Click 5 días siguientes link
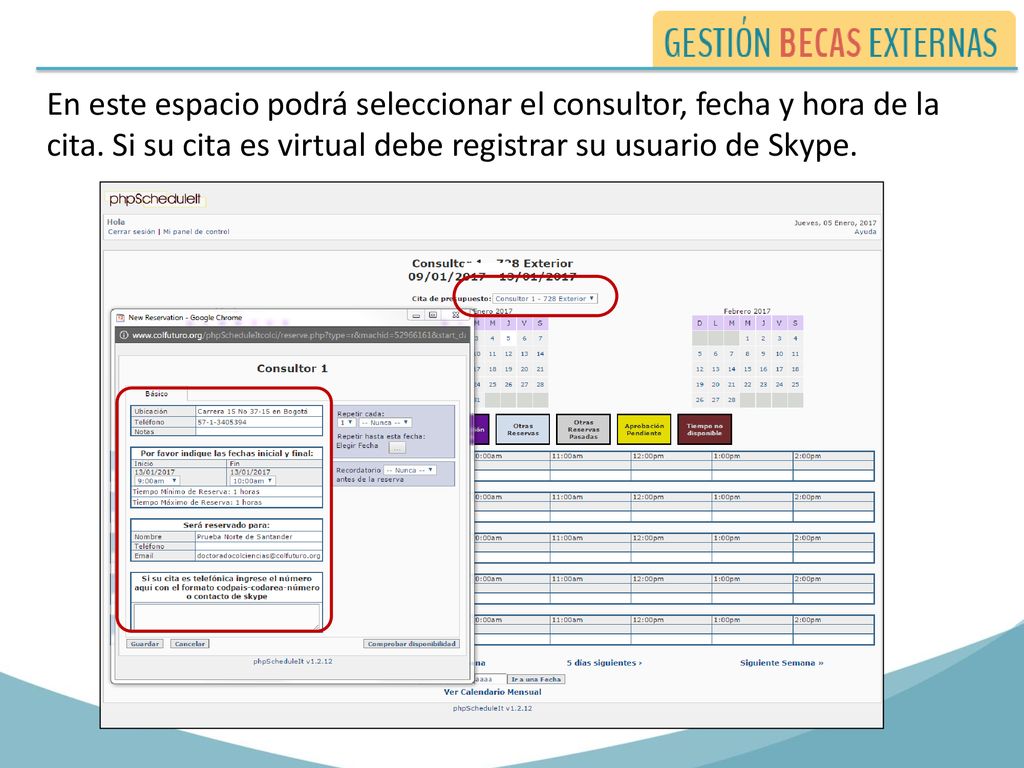1024x768 pixels. pyautogui.click(x=604, y=663)
